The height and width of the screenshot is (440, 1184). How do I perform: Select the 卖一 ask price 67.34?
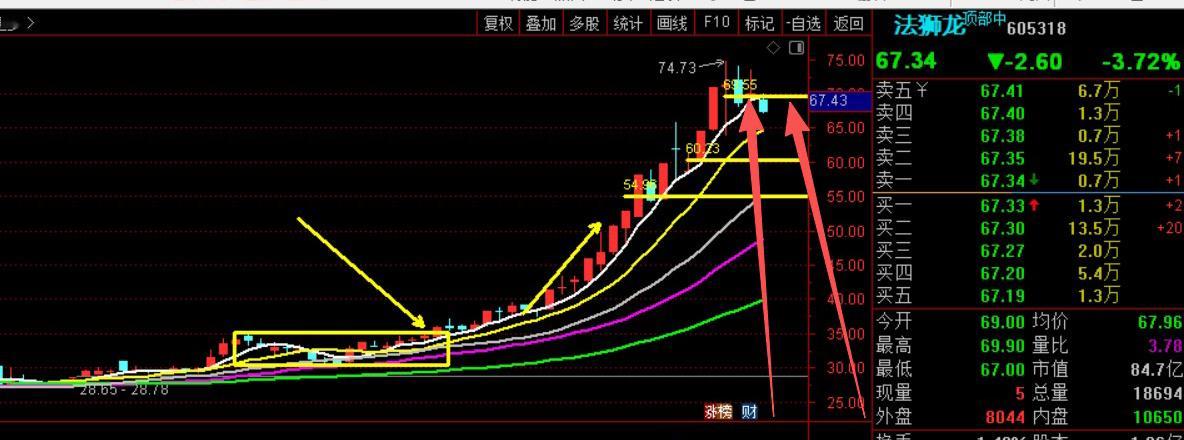[x=1002, y=181]
